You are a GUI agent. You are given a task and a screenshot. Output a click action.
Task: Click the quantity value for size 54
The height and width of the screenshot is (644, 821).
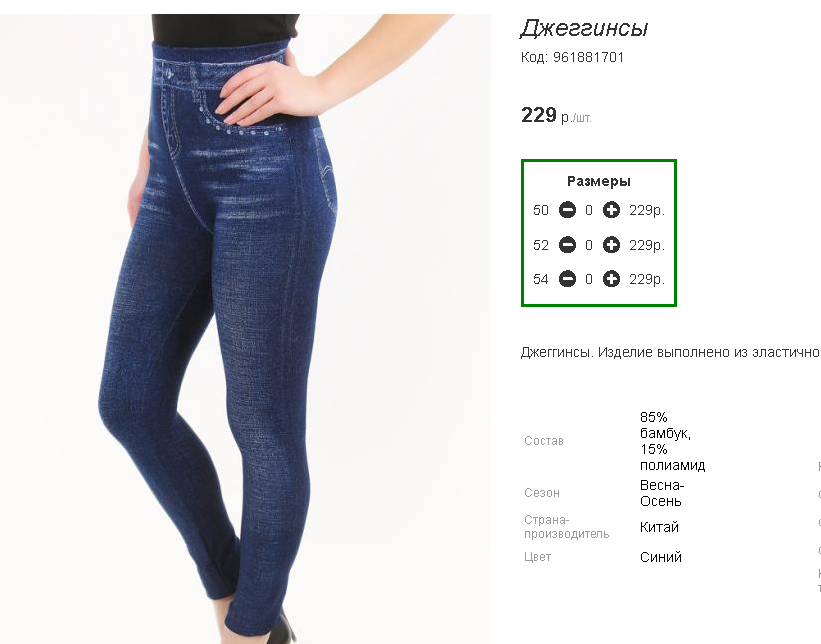click(x=589, y=280)
